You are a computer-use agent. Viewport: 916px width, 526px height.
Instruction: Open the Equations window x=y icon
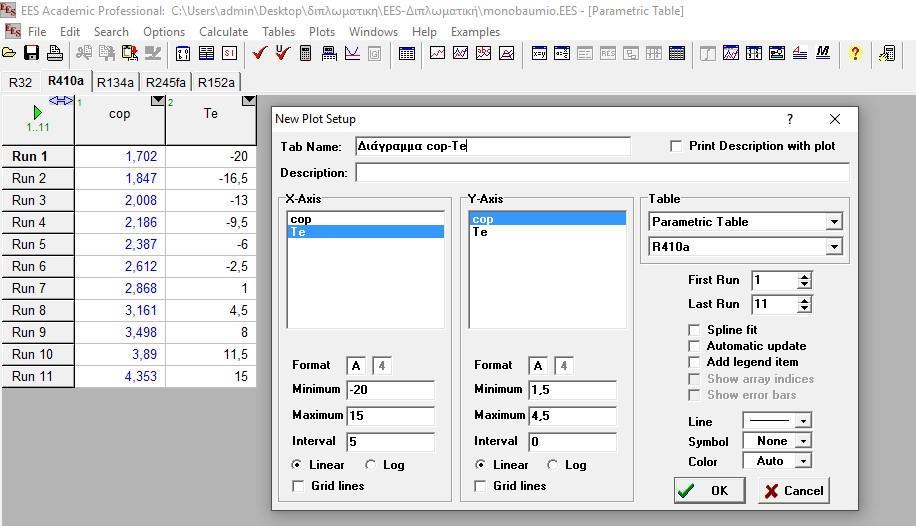[539, 54]
